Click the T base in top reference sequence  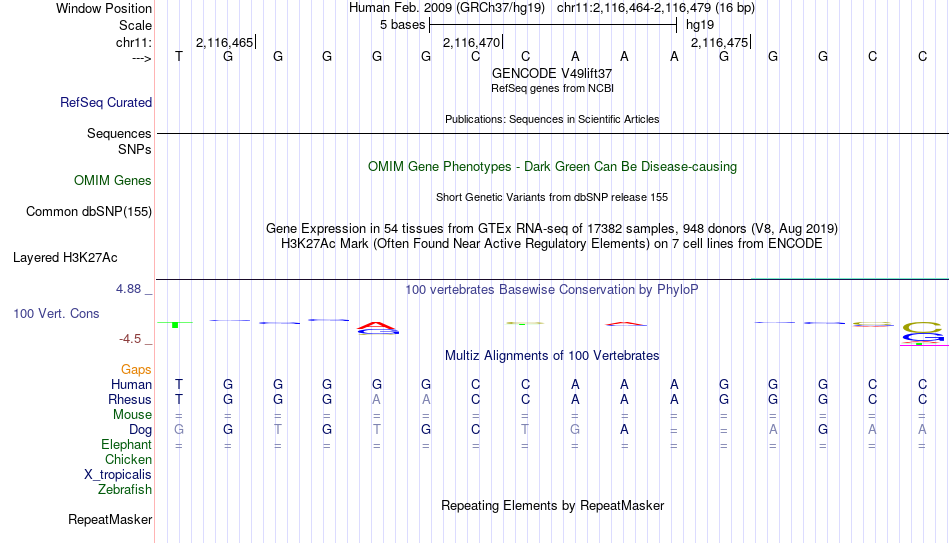tap(179, 56)
